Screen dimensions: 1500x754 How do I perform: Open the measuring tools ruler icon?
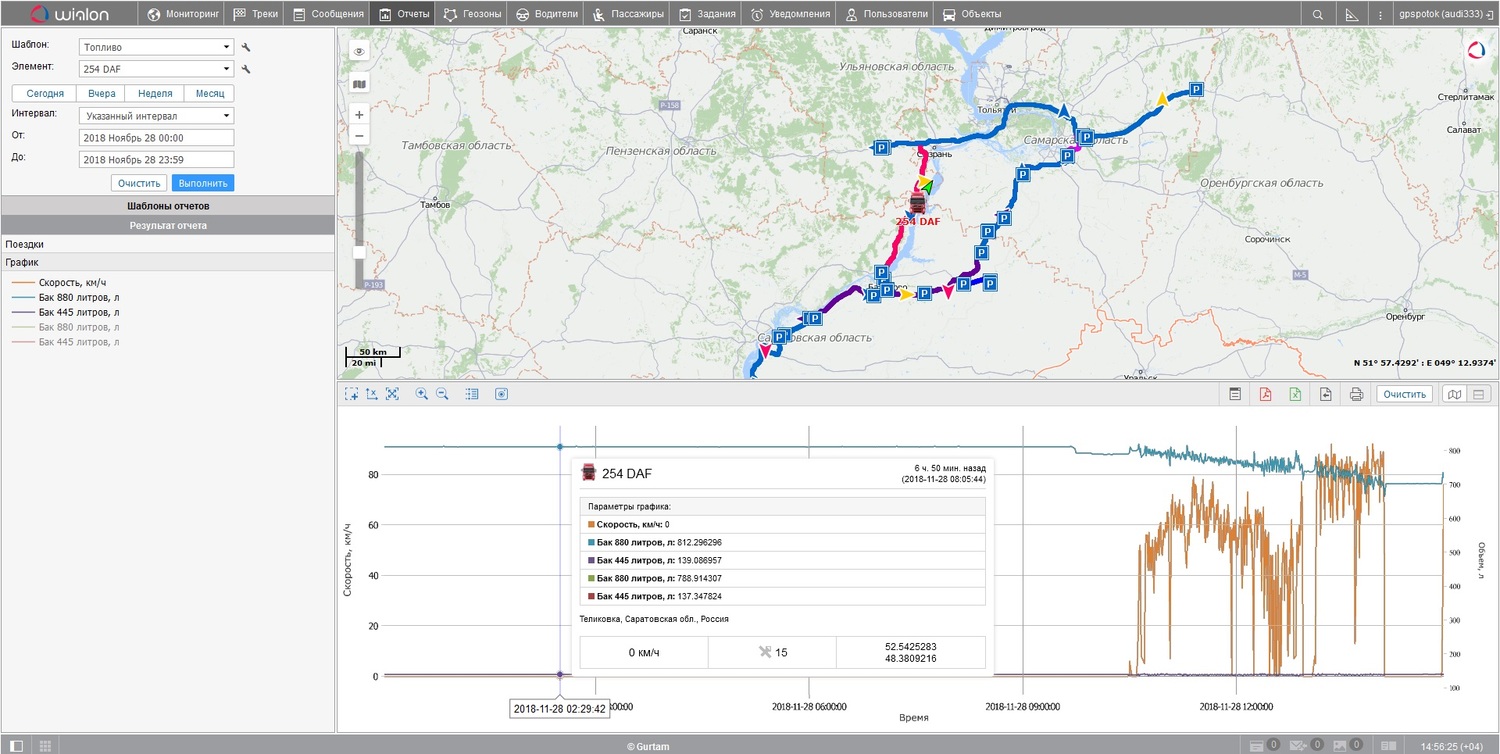(1352, 14)
